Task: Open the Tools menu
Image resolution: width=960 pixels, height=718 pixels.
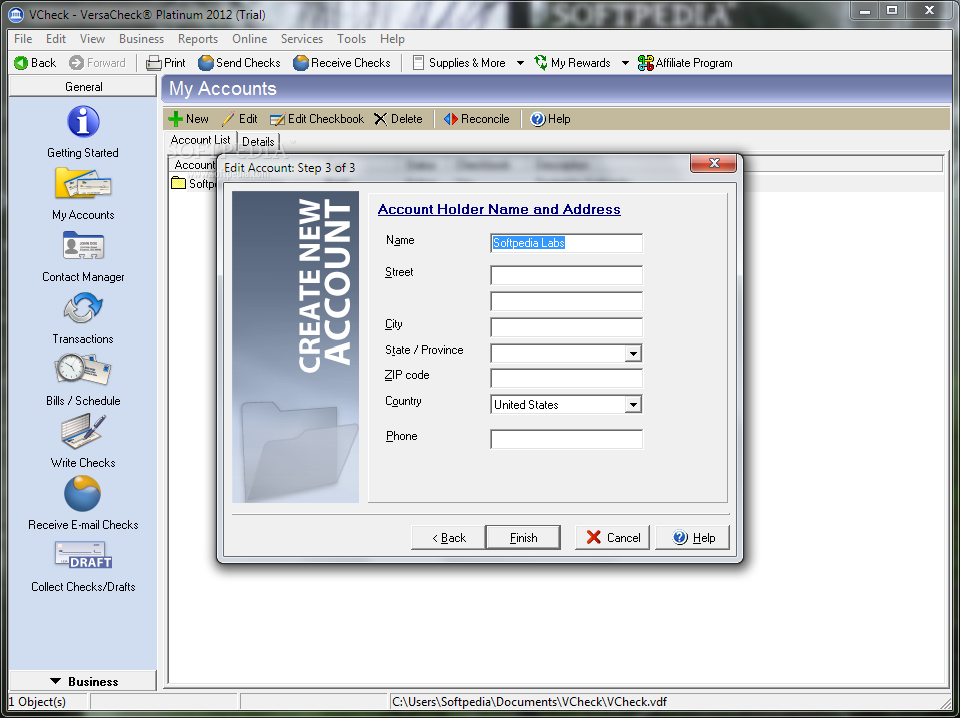Action: [x=351, y=39]
